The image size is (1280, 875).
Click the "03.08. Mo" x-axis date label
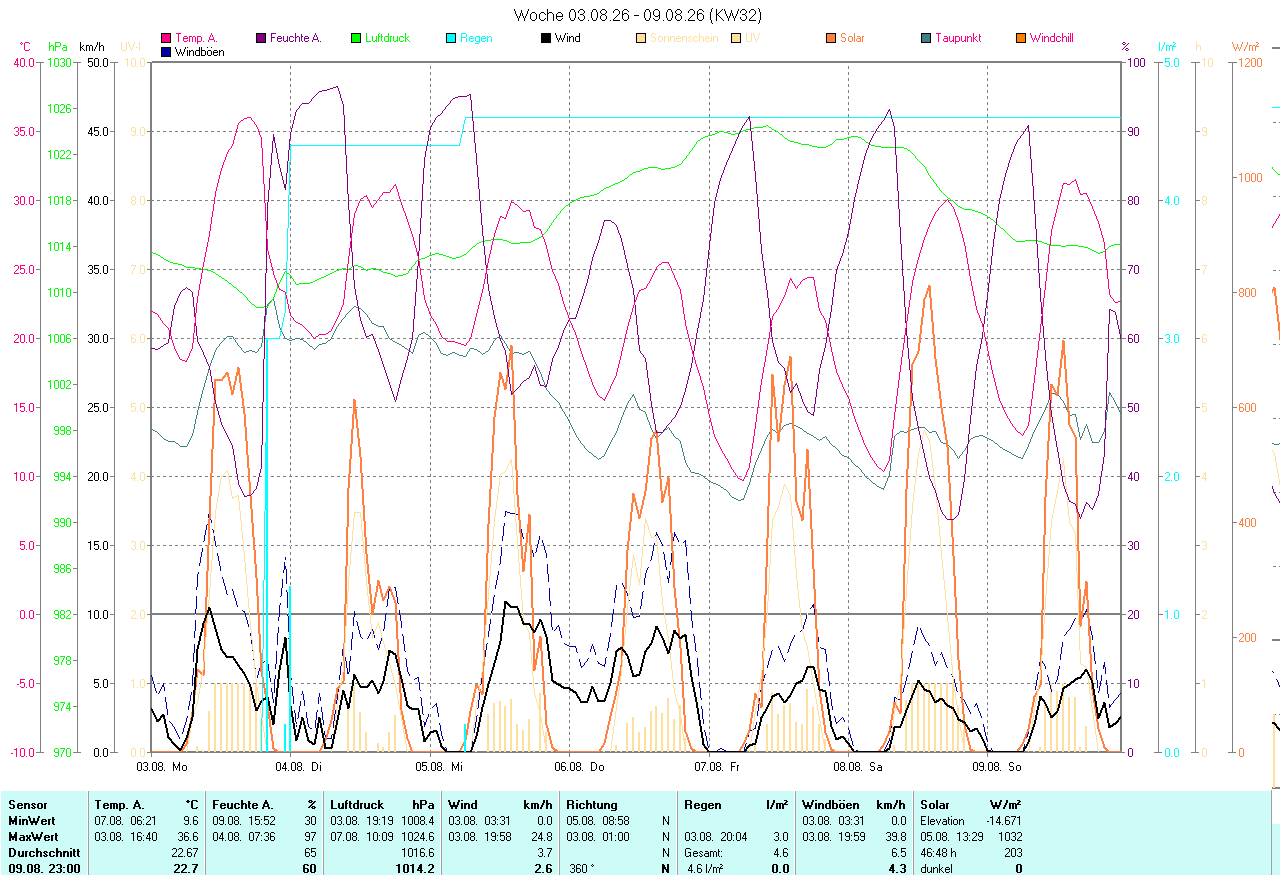162,767
